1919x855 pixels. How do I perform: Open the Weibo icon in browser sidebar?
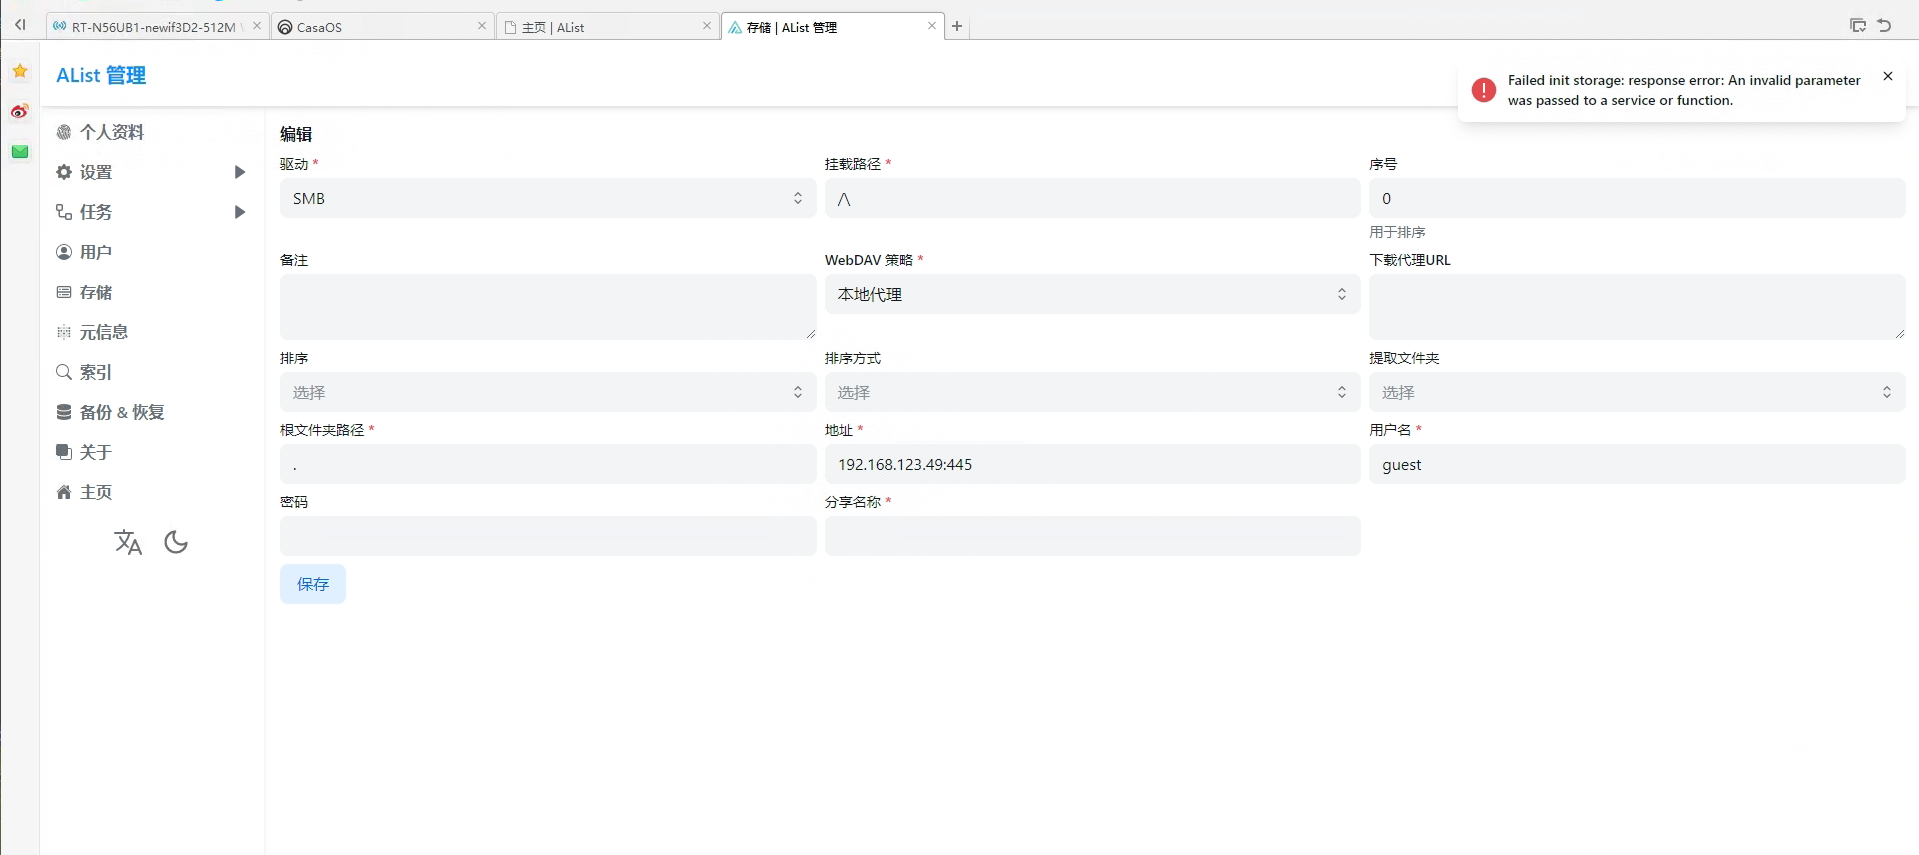coord(20,111)
